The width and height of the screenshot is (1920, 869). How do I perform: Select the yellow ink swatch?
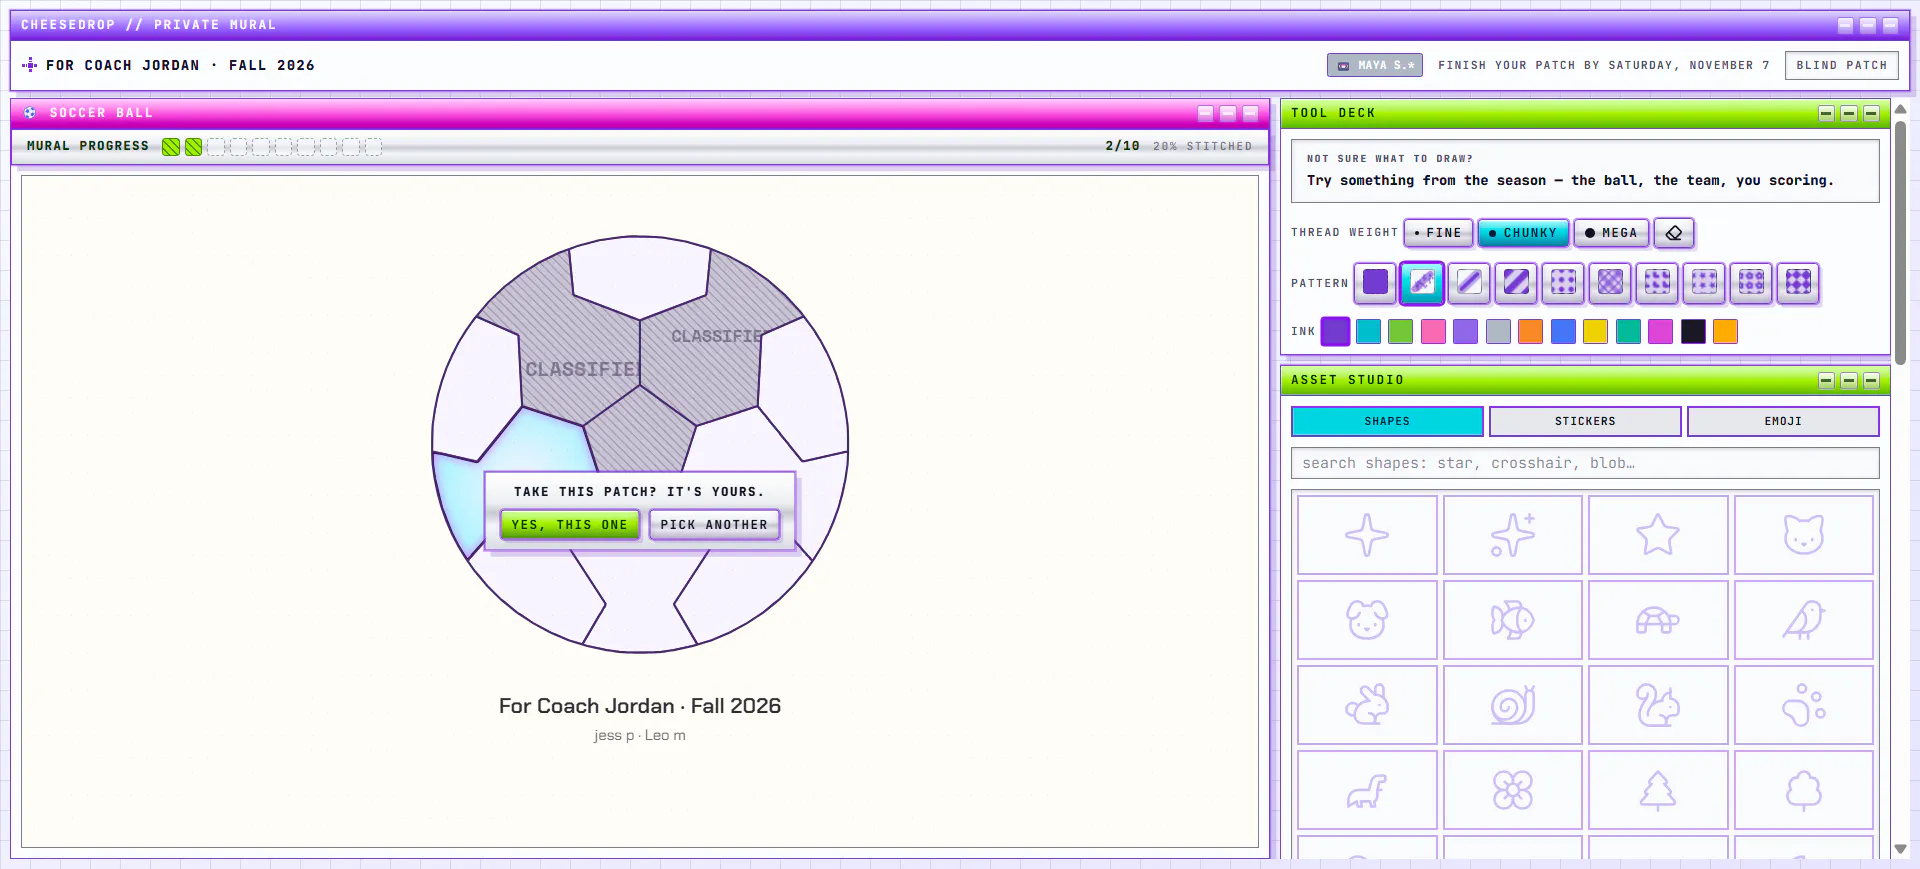1595,332
